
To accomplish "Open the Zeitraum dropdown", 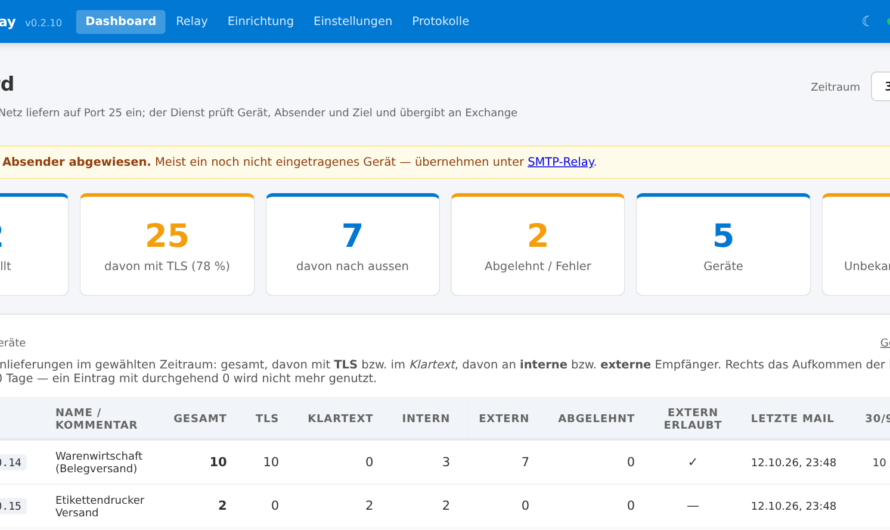I will click(x=881, y=86).
